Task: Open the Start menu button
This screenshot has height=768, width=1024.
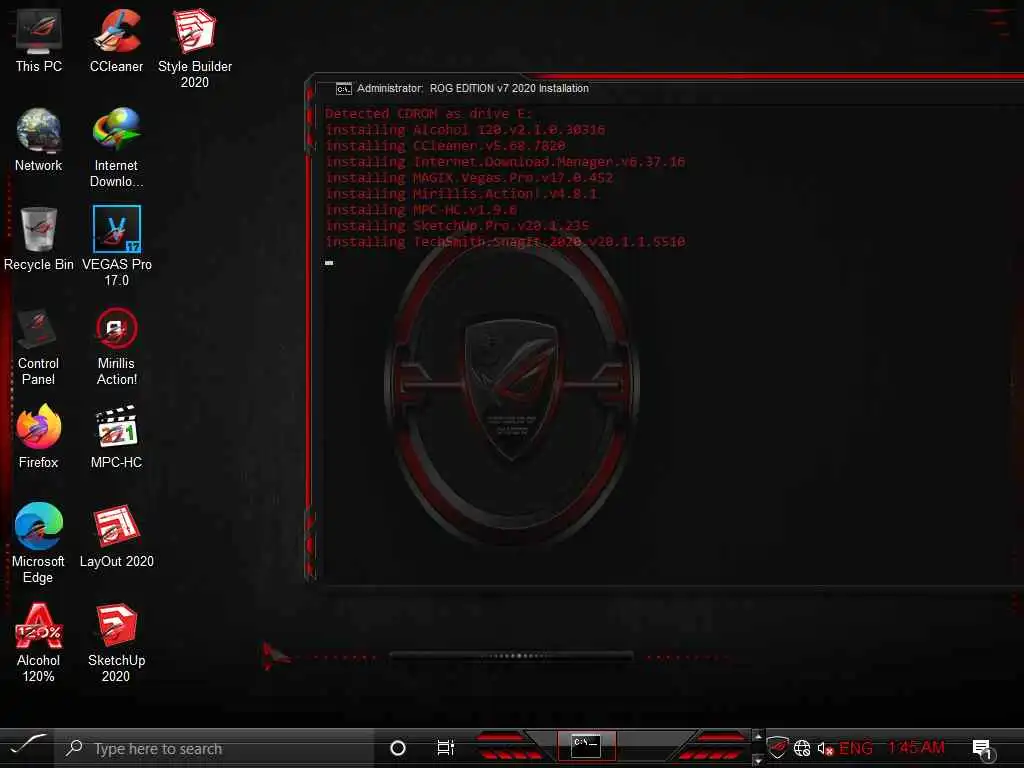Action: coord(27,747)
